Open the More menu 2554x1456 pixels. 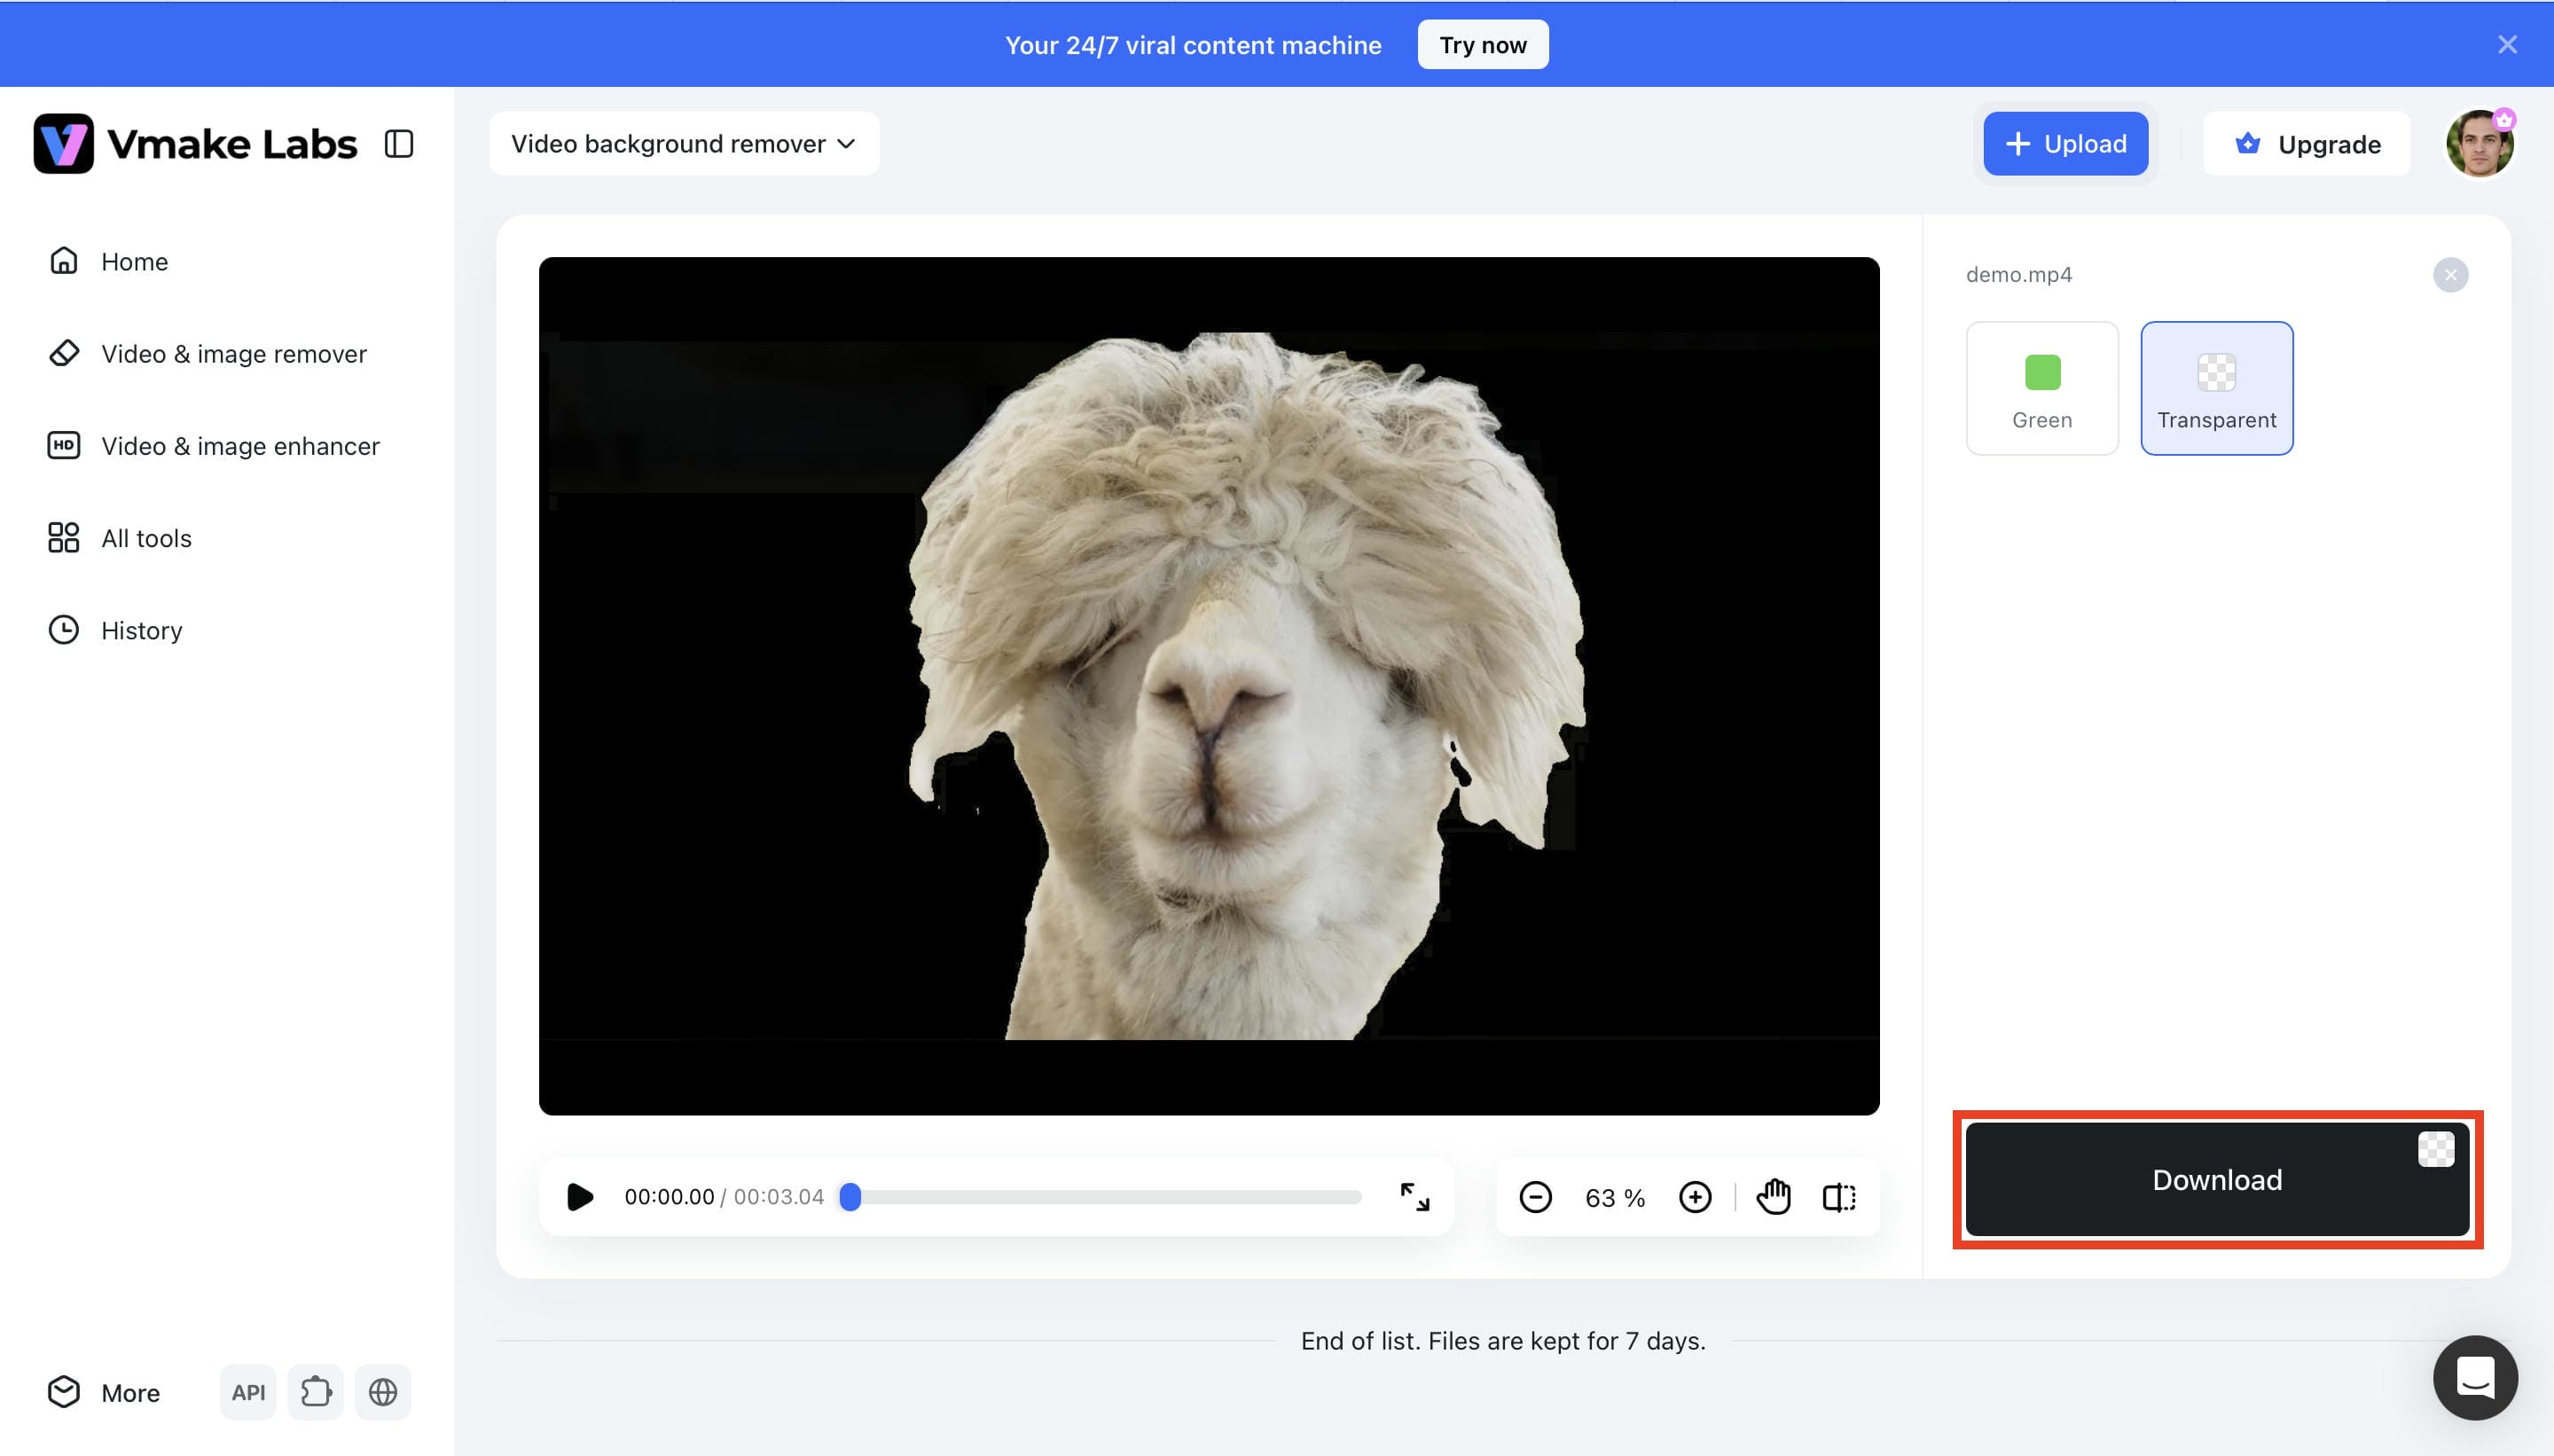(x=104, y=1392)
